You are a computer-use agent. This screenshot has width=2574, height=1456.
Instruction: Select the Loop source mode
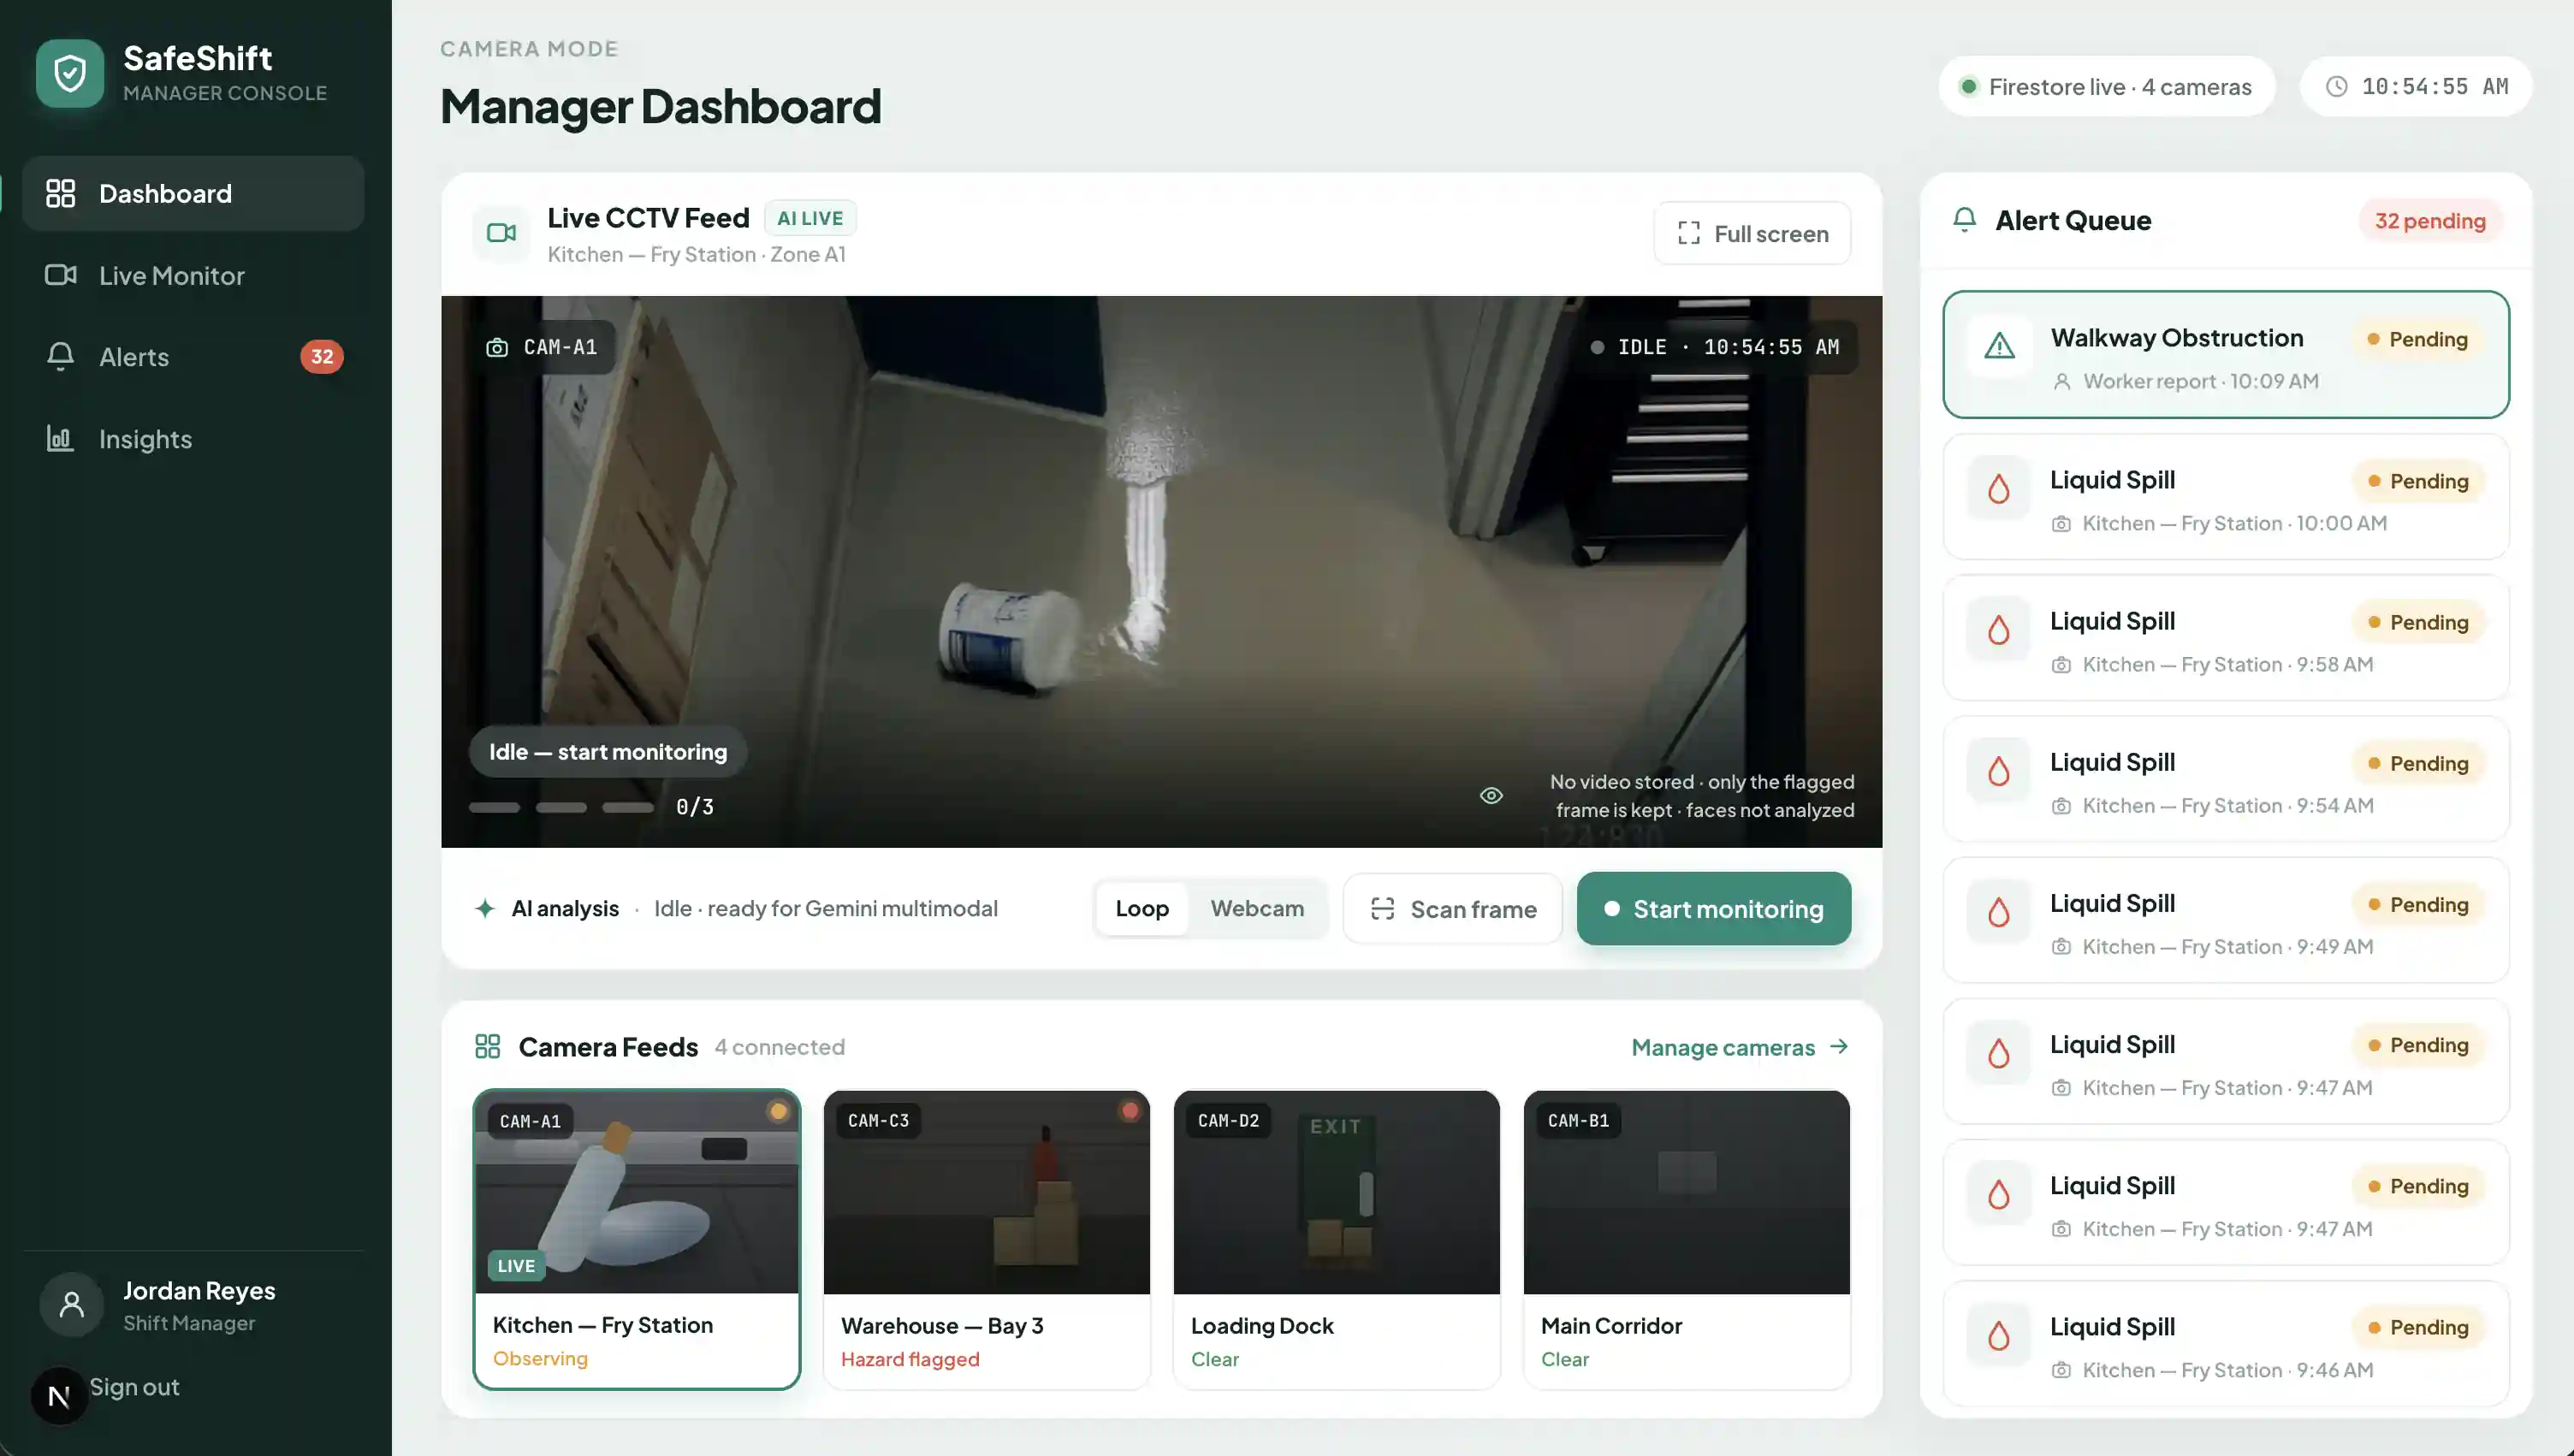(1142, 908)
